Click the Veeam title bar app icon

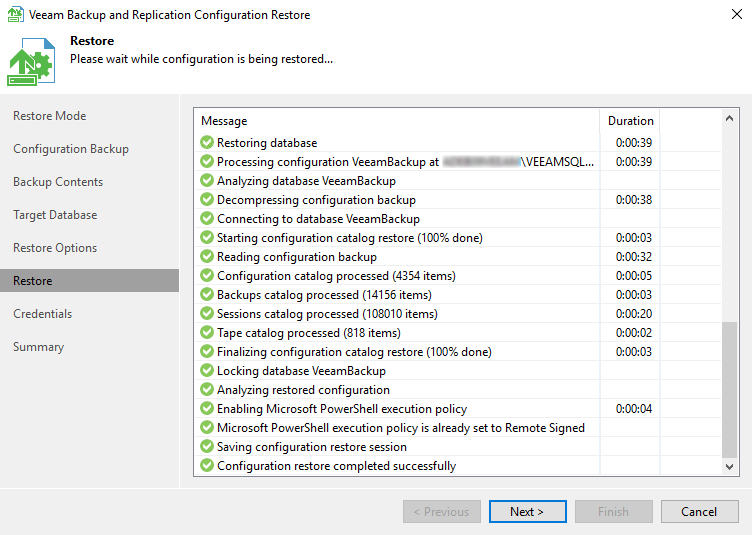click(x=16, y=15)
